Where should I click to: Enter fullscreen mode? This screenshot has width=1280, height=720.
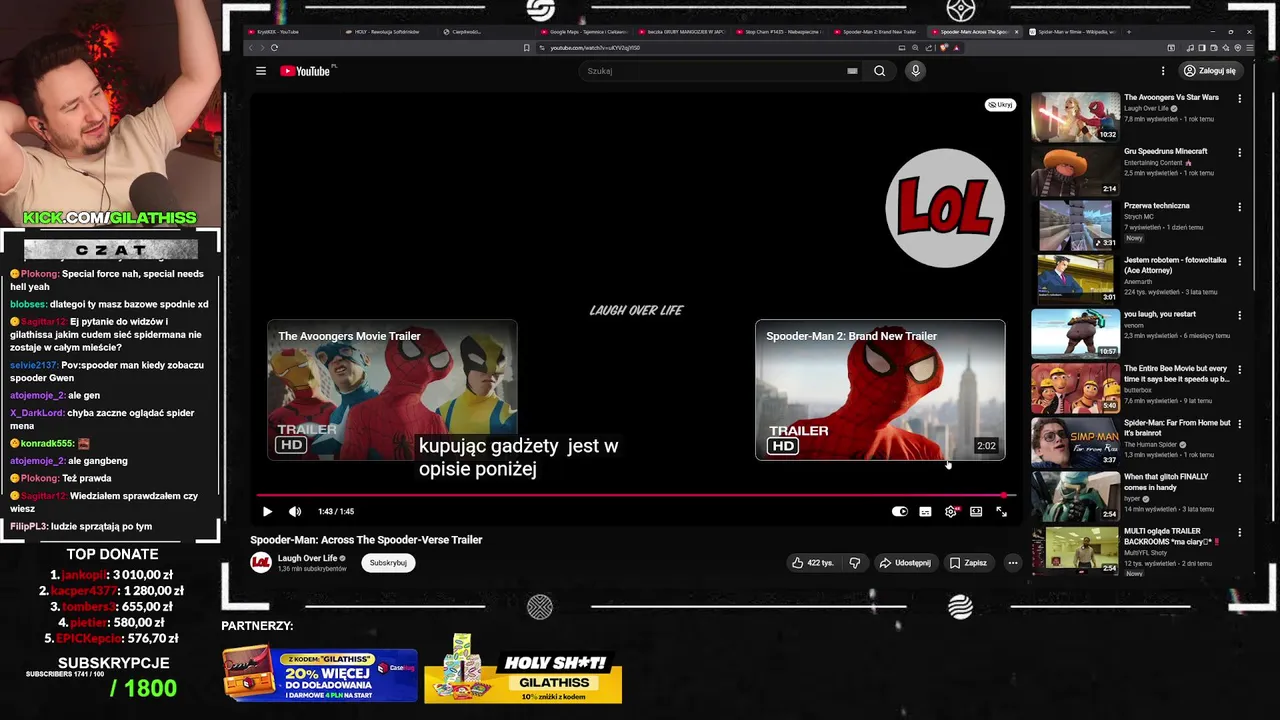coord(1001,512)
